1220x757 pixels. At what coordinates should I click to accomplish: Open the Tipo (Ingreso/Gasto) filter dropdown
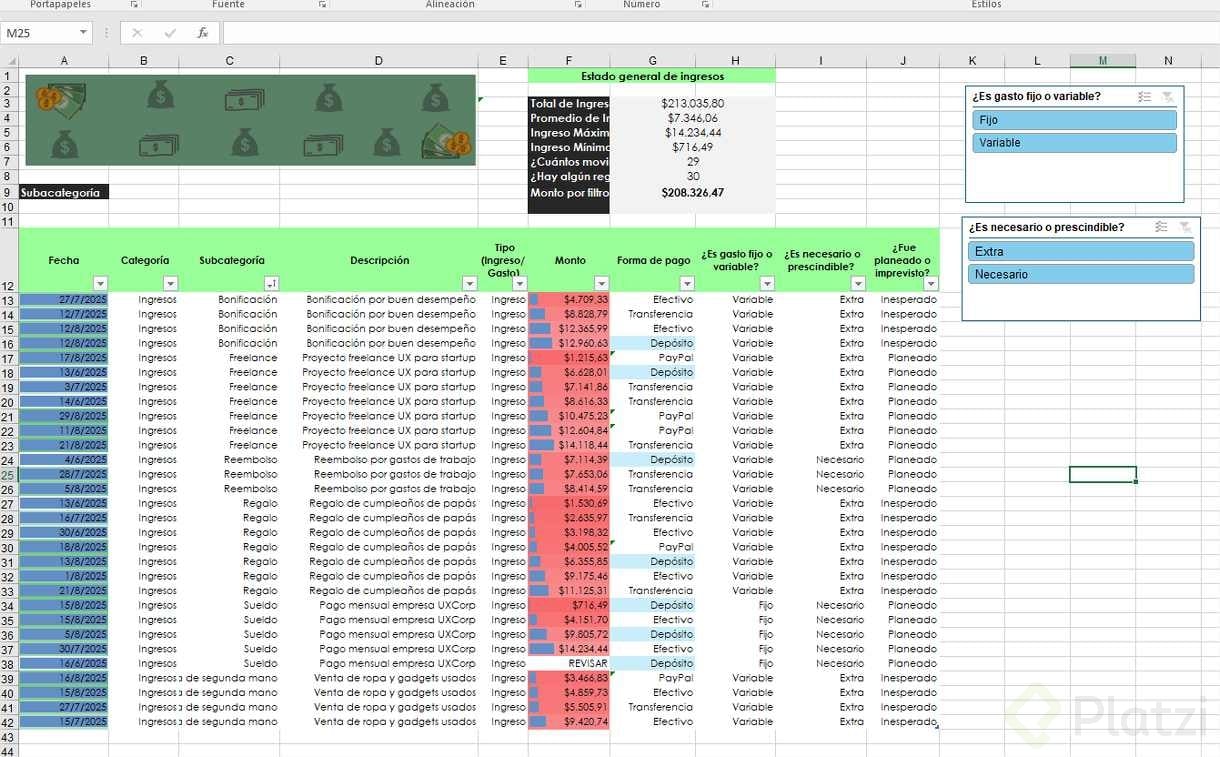point(519,284)
